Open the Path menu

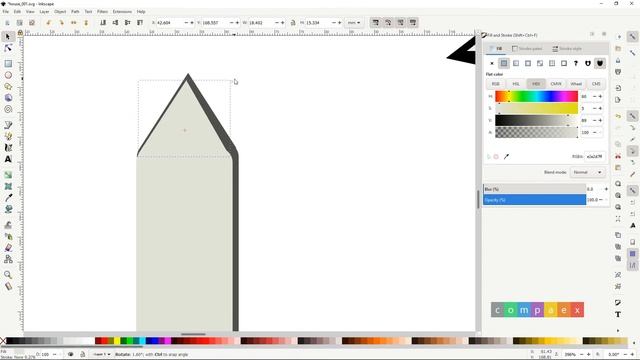tap(75, 11)
